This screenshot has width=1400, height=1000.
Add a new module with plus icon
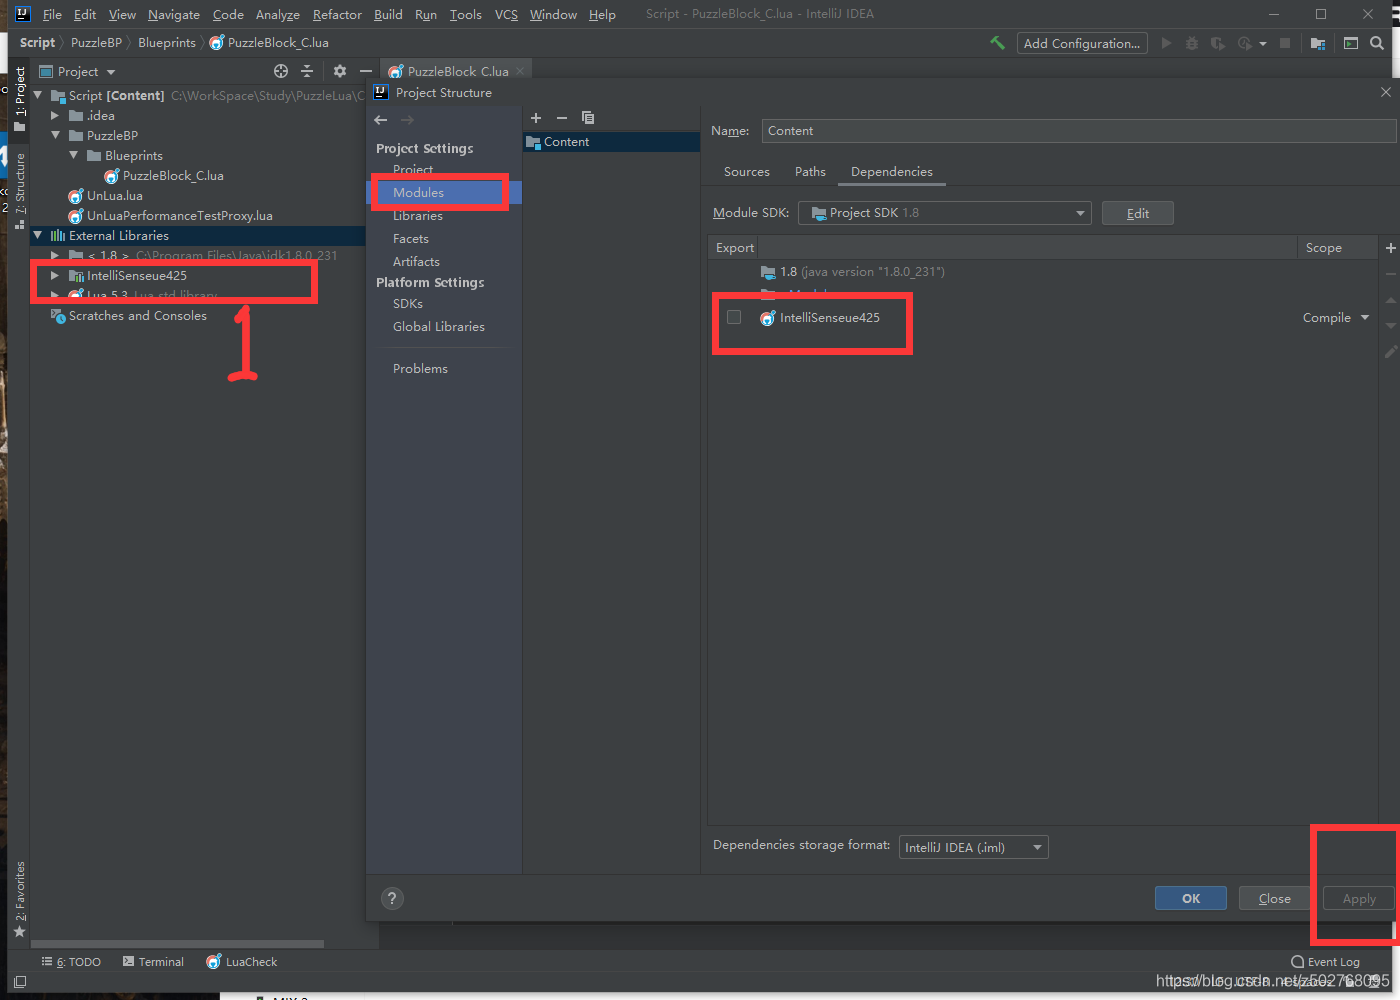pyautogui.click(x=536, y=118)
